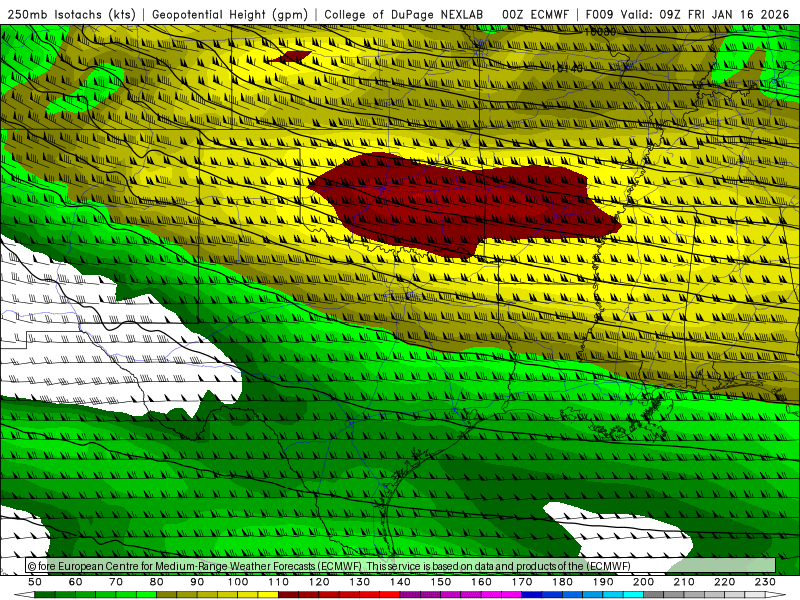Click the 100 knot scale label
This screenshot has width=800, height=600.
click(238, 582)
